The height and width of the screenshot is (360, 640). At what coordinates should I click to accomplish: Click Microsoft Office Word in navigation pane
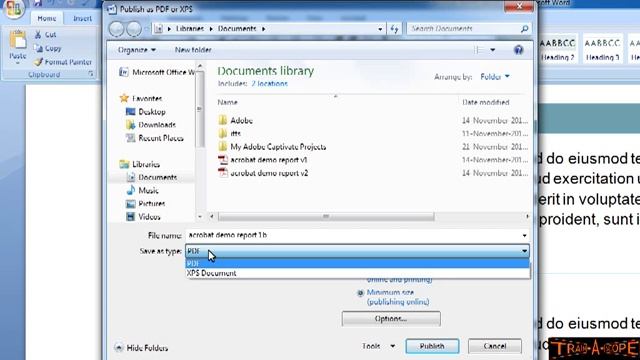tap(157, 72)
